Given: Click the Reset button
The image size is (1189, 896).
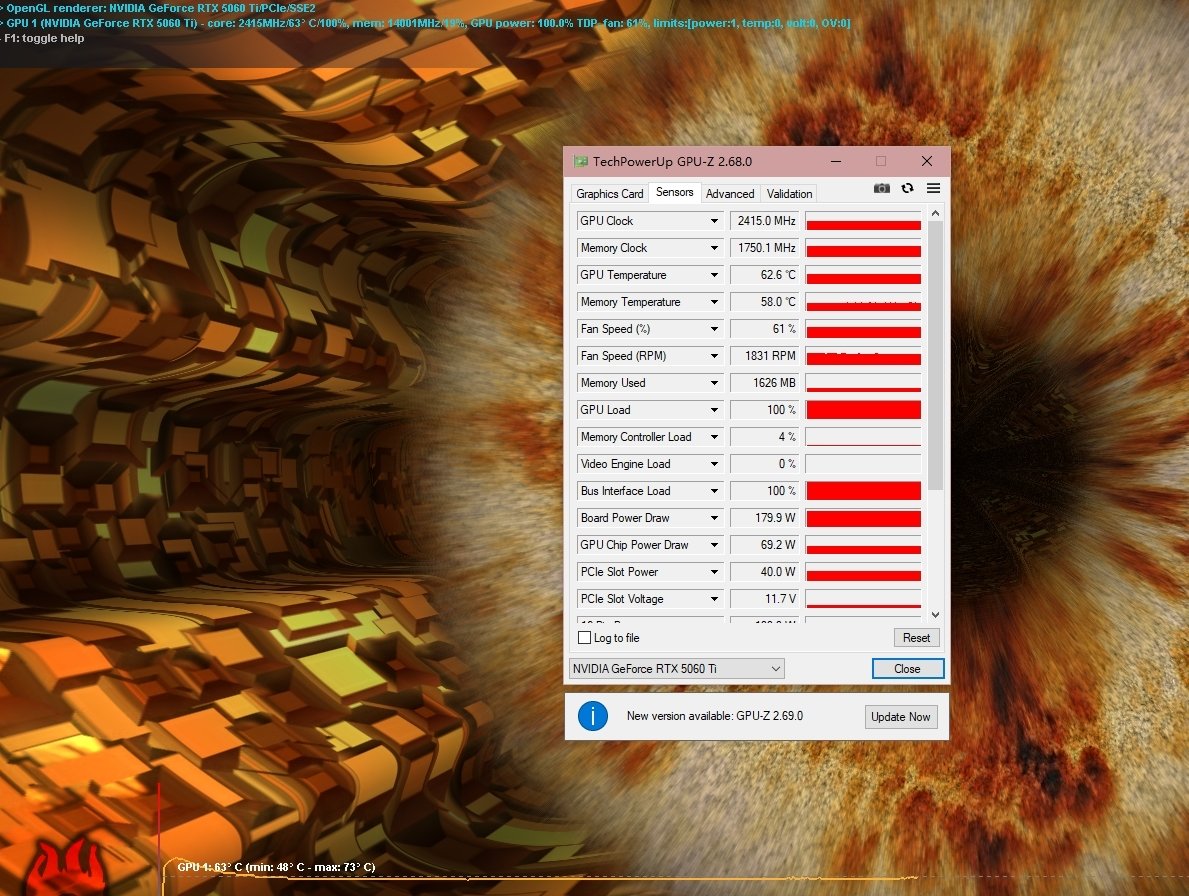Looking at the screenshot, I should [x=916, y=638].
